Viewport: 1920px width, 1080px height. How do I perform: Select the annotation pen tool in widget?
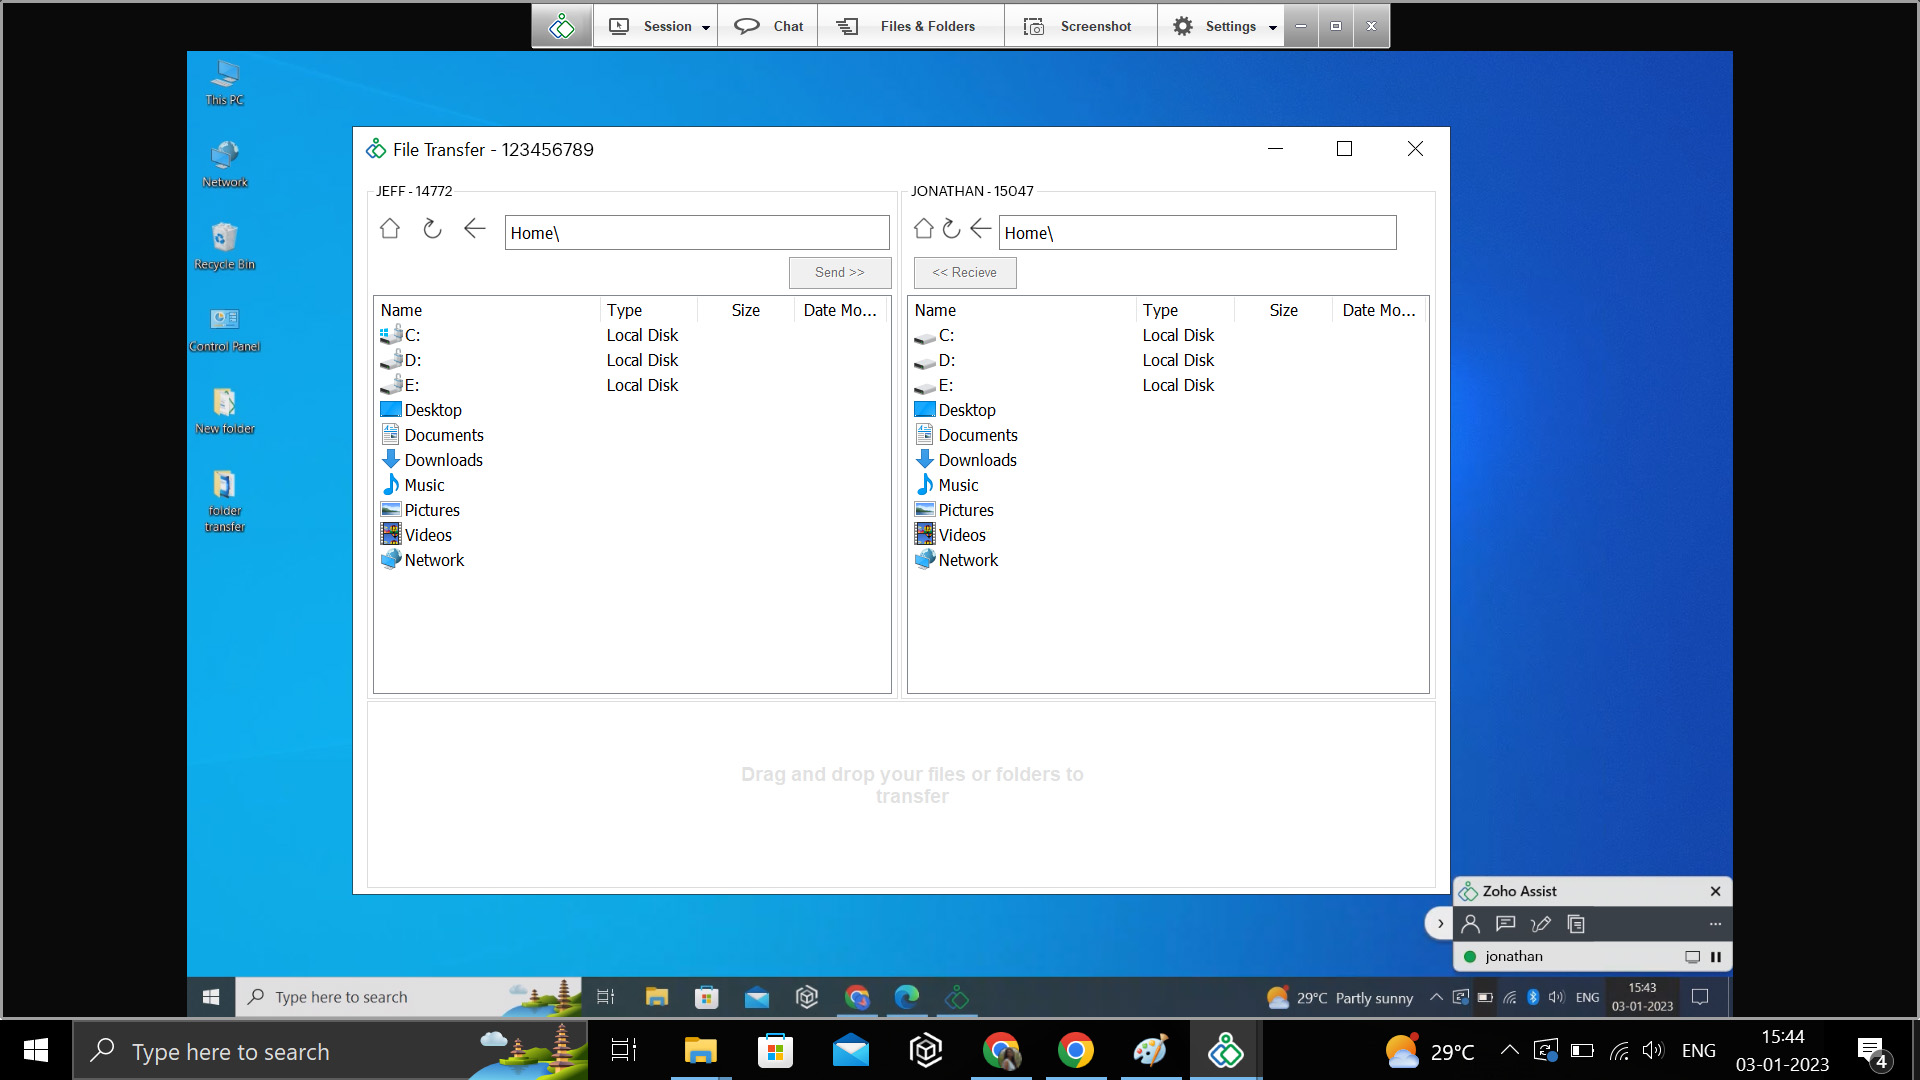1540,924
